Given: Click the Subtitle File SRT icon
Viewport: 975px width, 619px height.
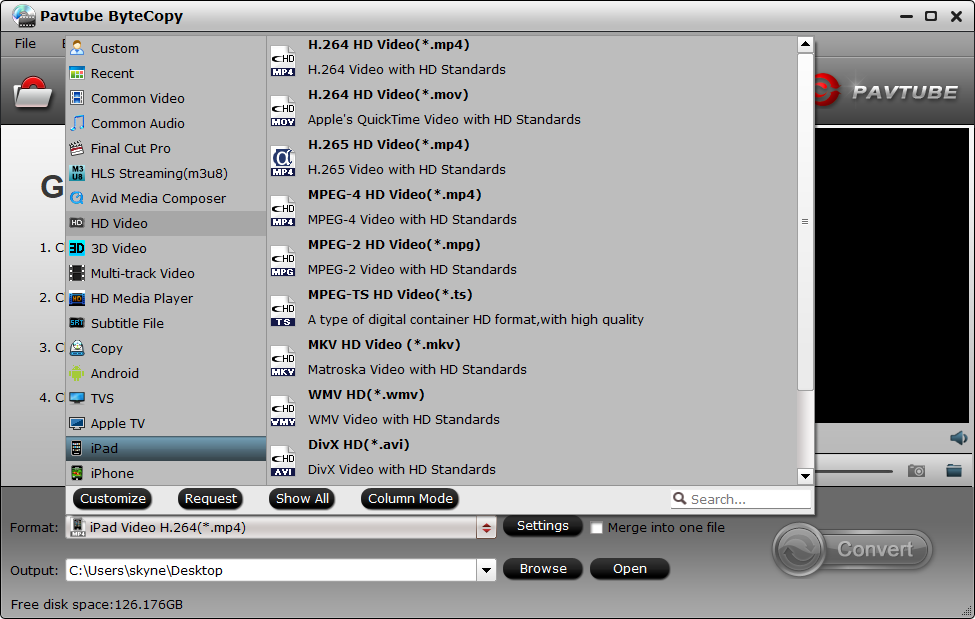Looking at the screenshot, I should coord(77,323).
